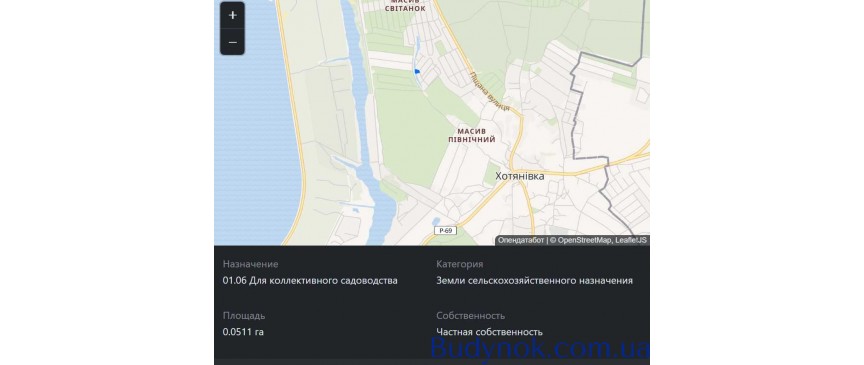This screenshot has height=365, width=864.
Task: Zoom in the map with plus button
Action: click(x=233, y=15)
